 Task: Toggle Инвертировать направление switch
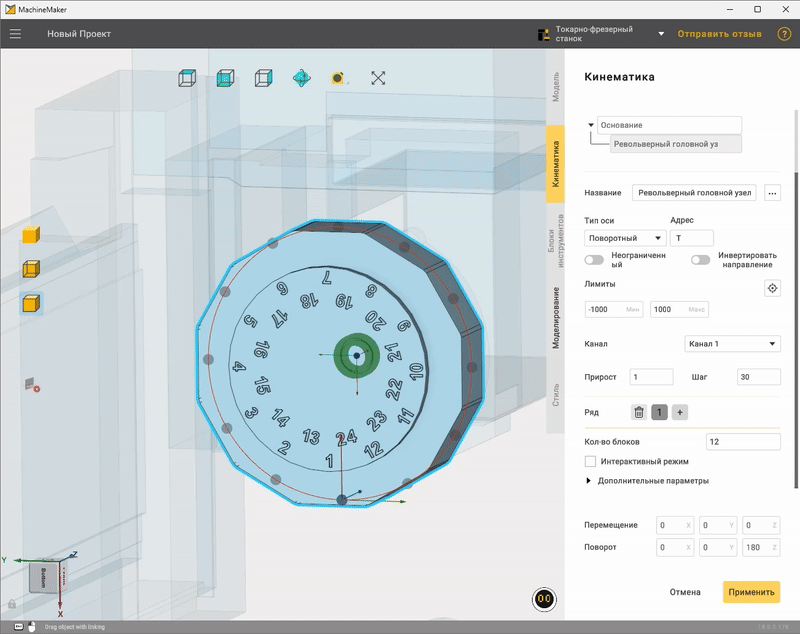(x=701, y=260)
